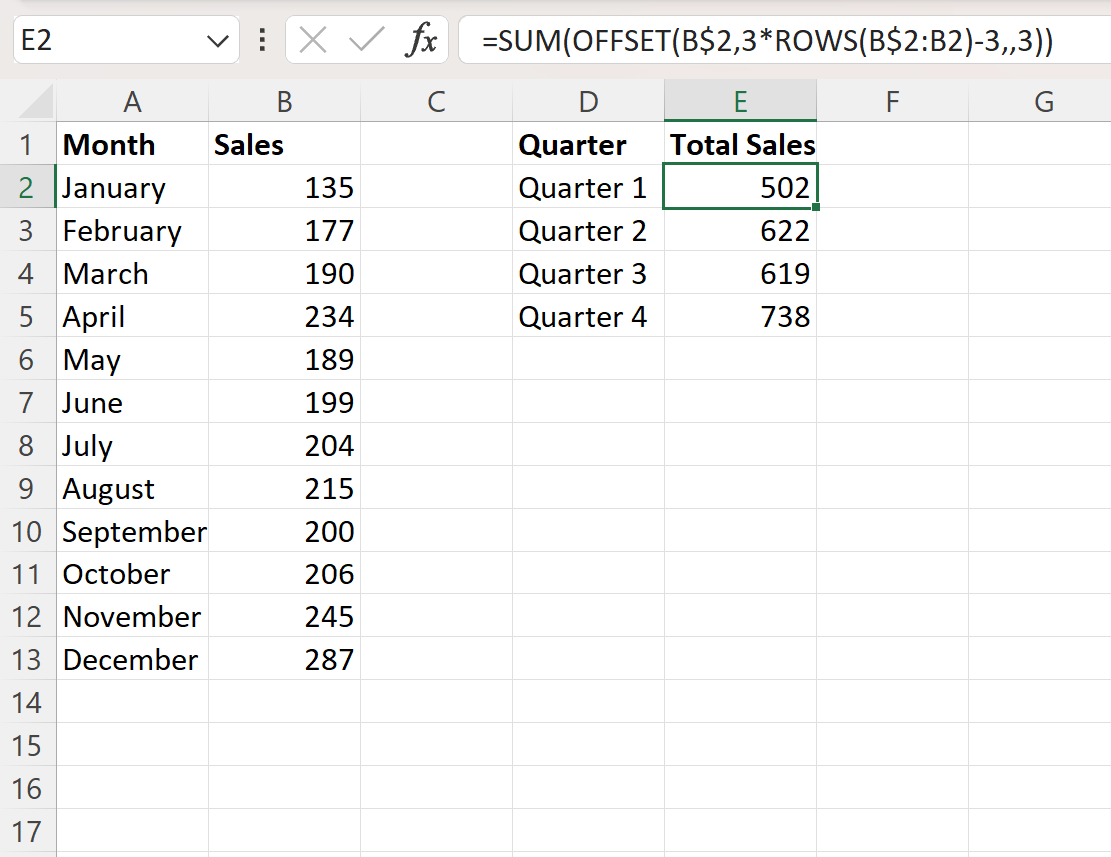
Task: Select the November cell
Action: pyautogui.click(x=132, y=617)
